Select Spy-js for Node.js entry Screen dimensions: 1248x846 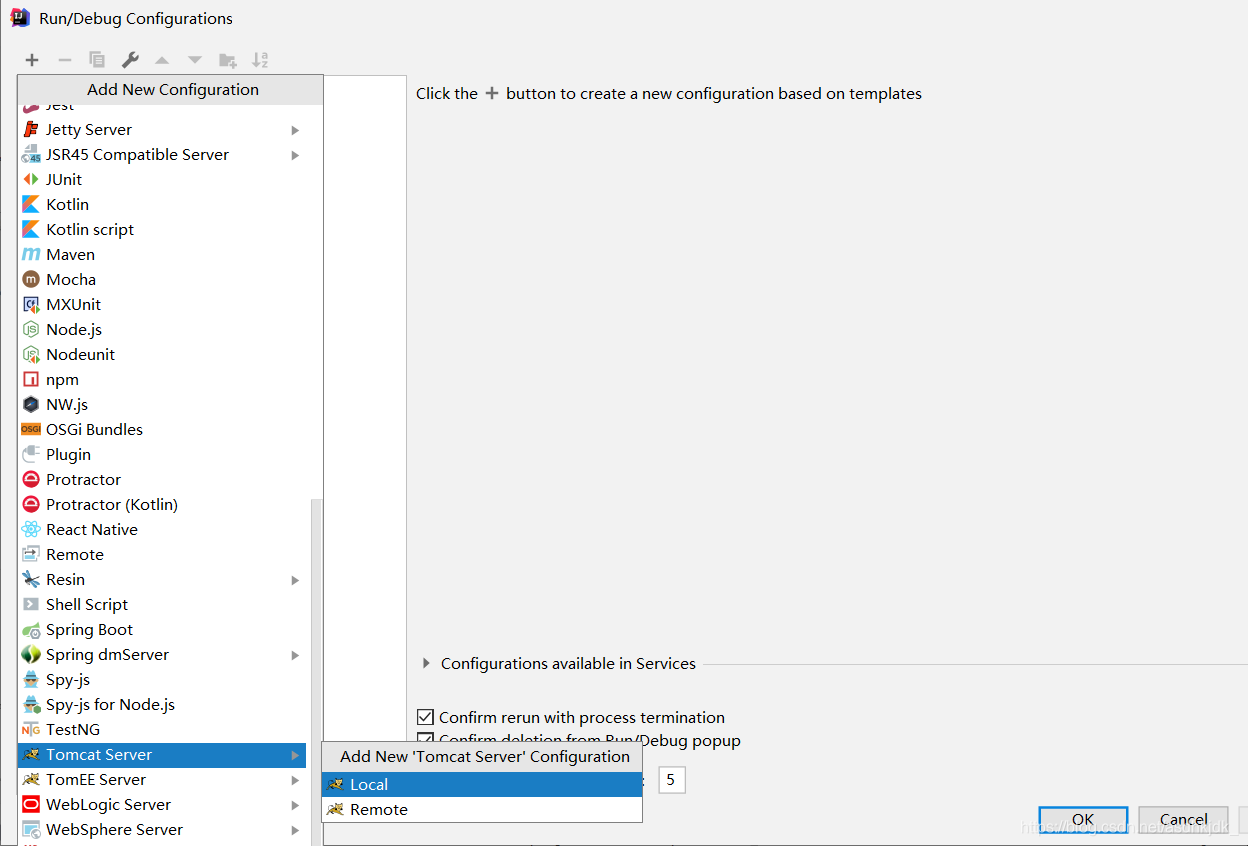[x=162, y=705]
